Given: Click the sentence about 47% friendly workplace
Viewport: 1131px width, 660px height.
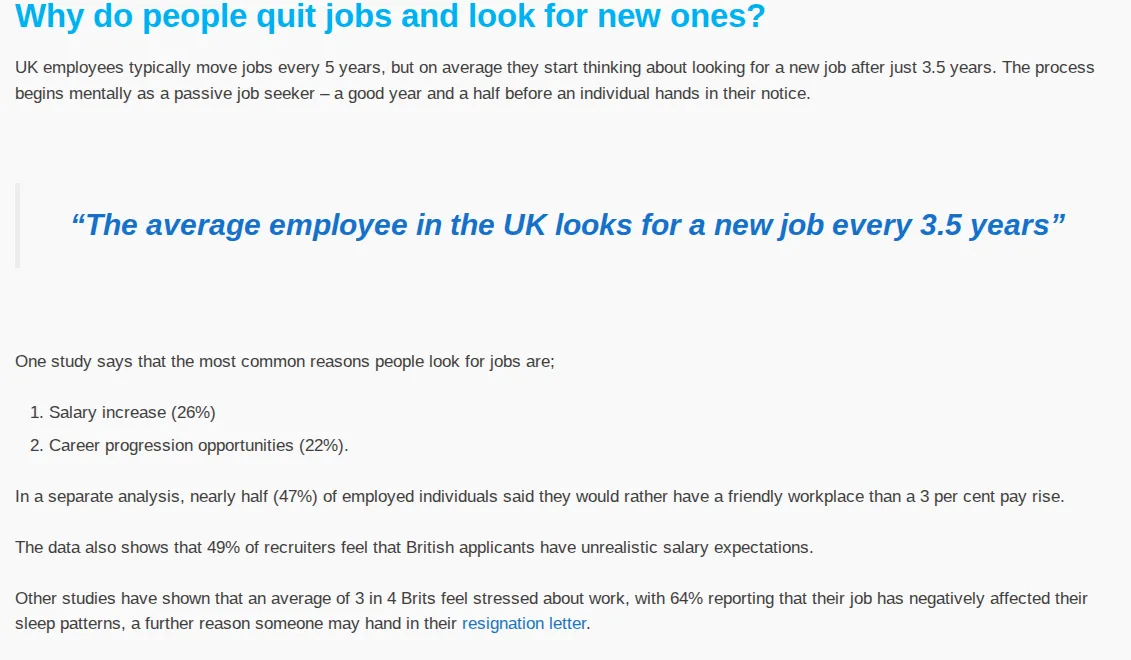Looking at the screenshot, I should point(540,497).
